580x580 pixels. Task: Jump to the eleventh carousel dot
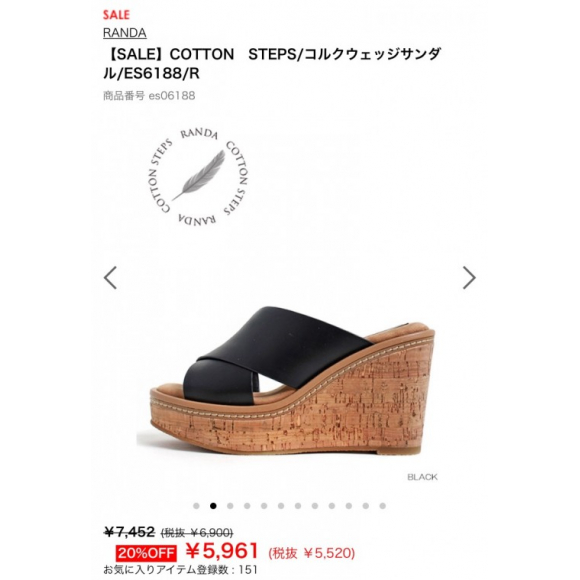click(x=366, y=506)
